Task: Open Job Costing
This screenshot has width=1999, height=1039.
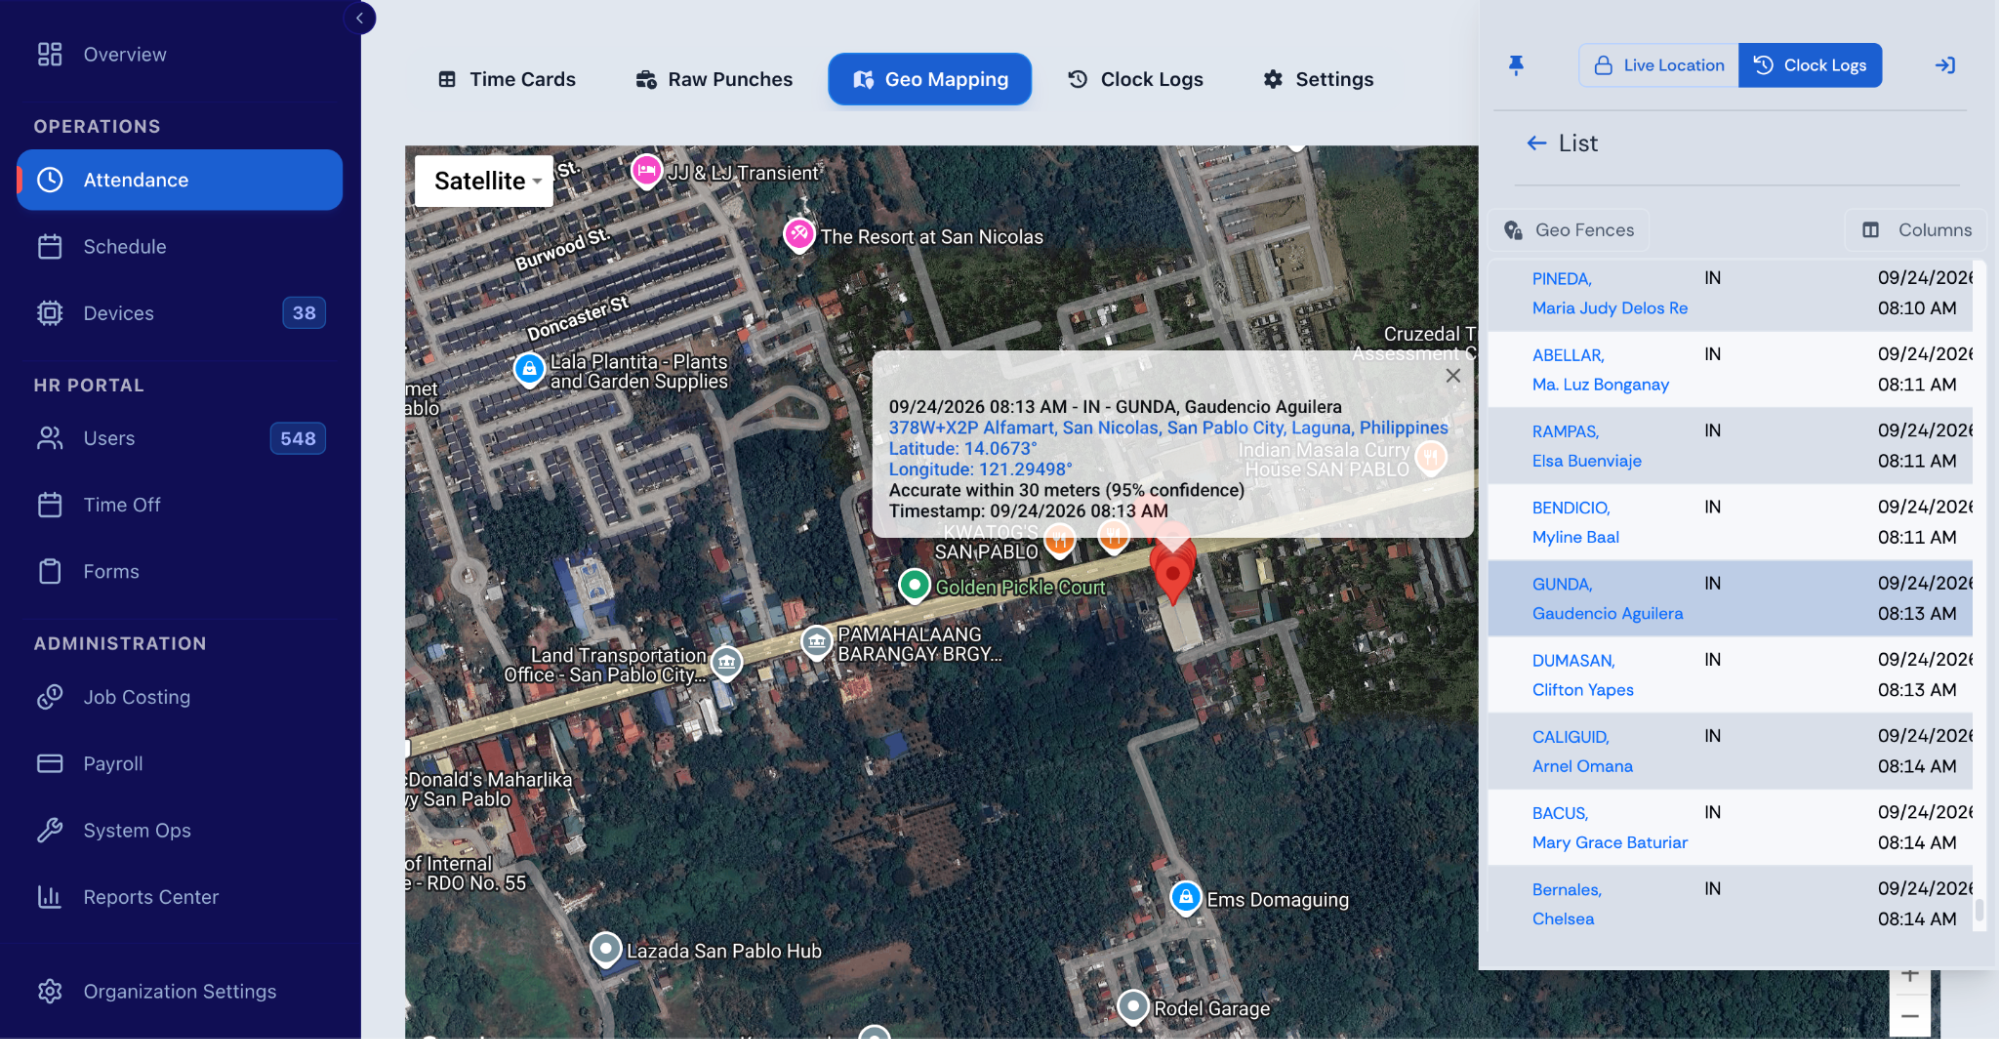Action: click(x=180, y=697)
